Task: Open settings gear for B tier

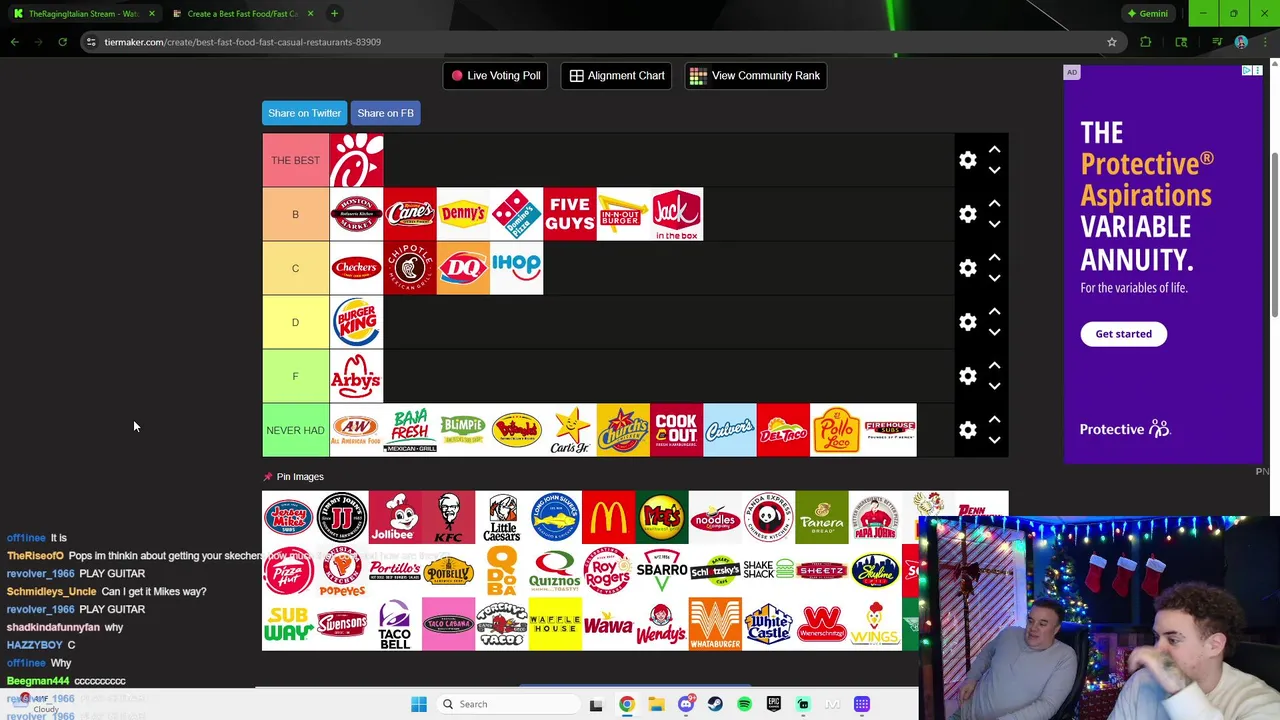Action: point(968,214)
